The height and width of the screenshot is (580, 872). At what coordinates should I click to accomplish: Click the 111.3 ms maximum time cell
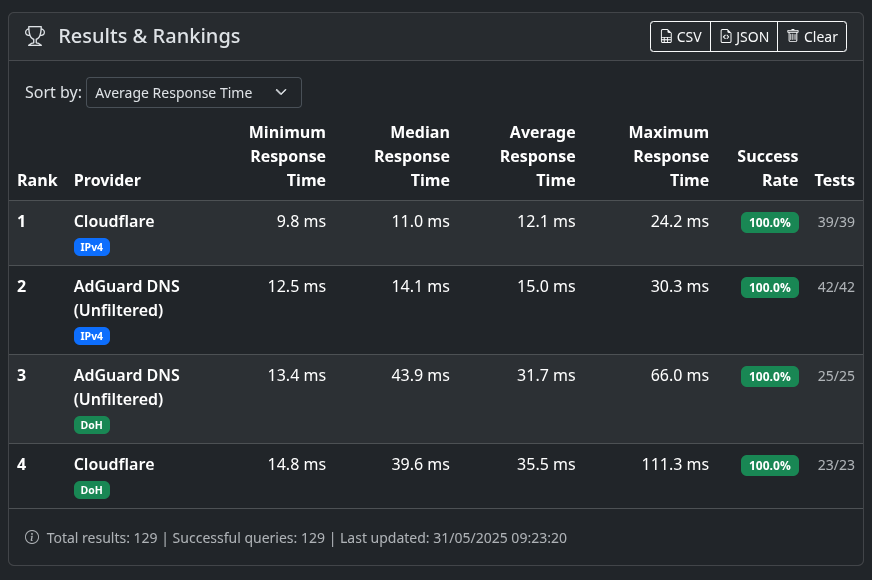coord(675,464)
